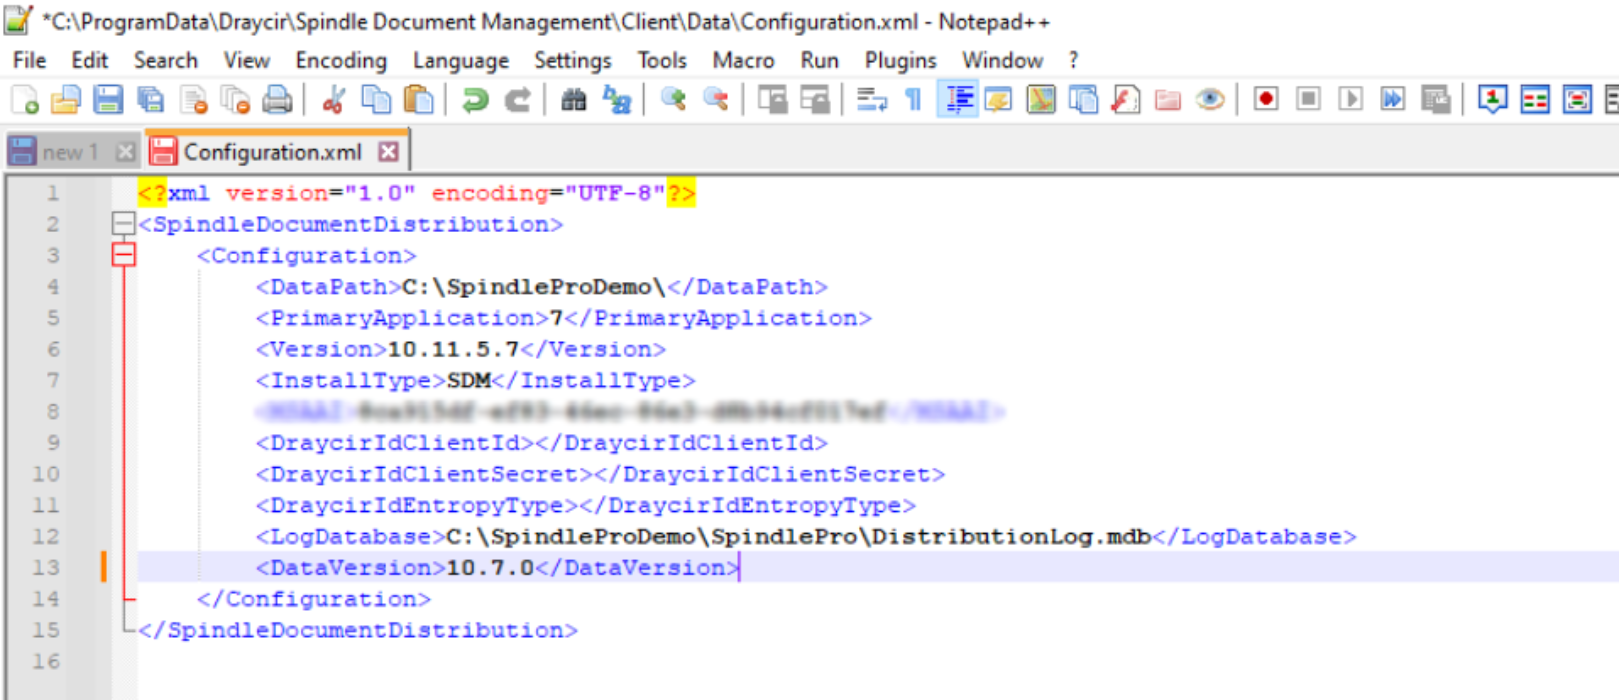Viewport: 1619px width, 700px height.
Task: Open the Run menu
Action: click(x=819, y=60)
